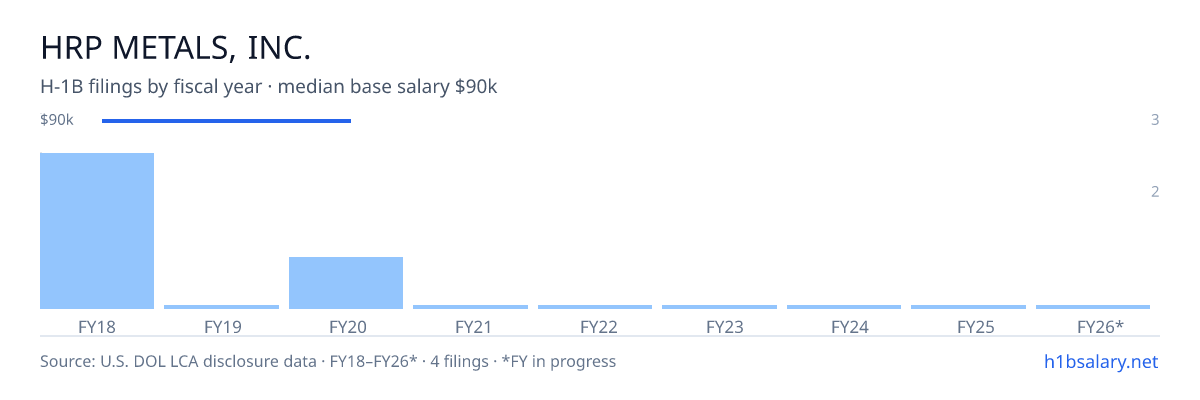Click the FY18 filings bar
This screenshot has width=1200, height=400.
tap(97, 231)
